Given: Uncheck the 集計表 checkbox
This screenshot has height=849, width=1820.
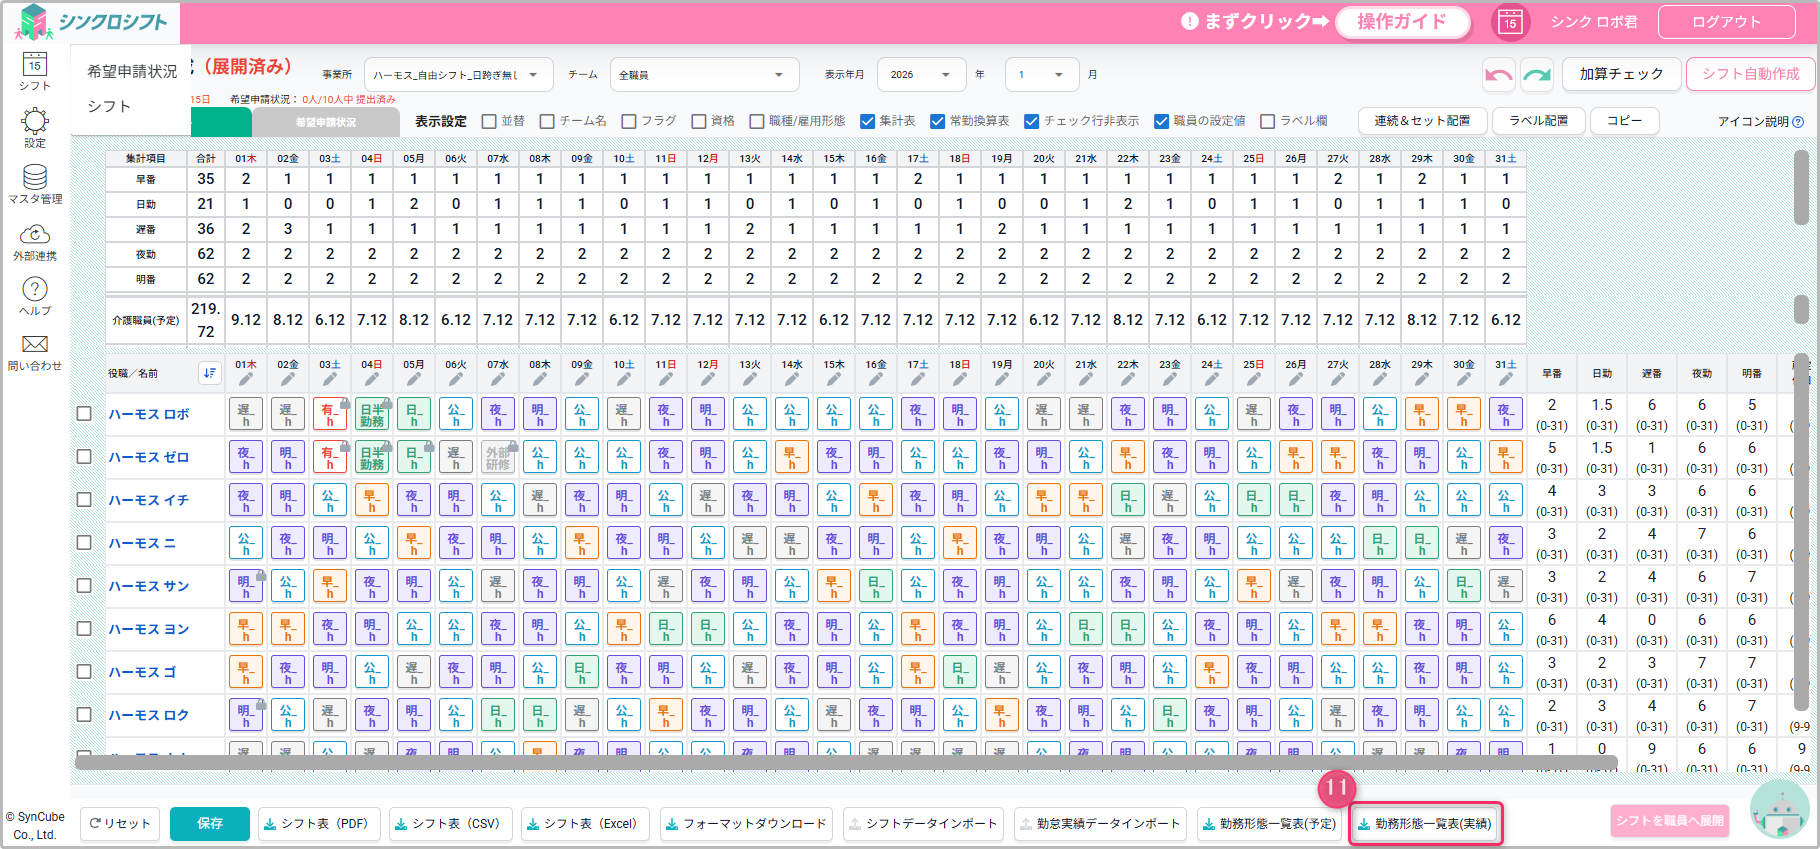Looking at the screenshot, I should [868, 121].
